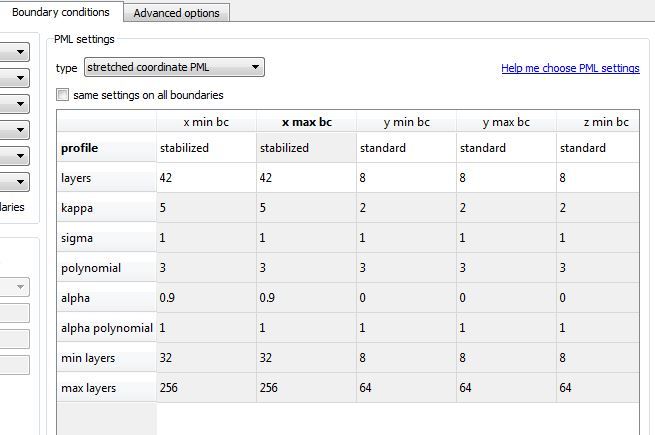Click z min bc min layers cell
Screen dimensions: 655x435
click(x=596, y=358)
